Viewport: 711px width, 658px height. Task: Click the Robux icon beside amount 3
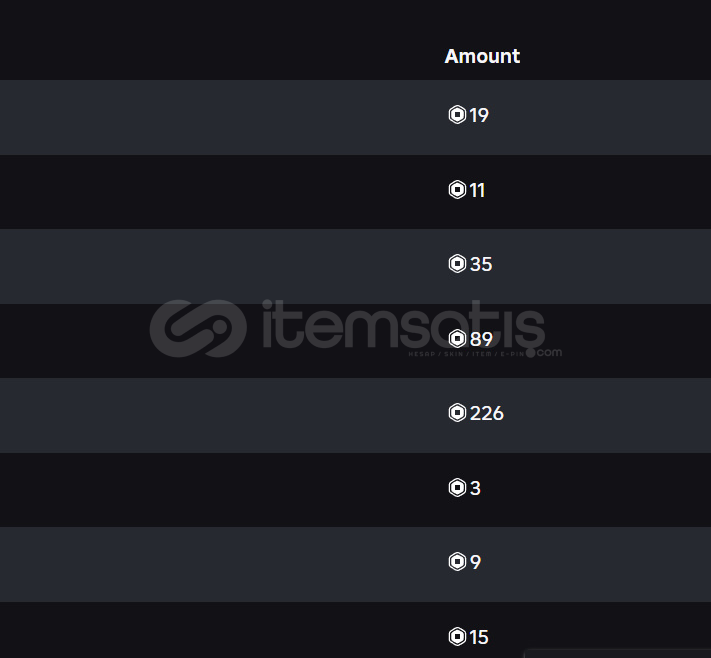(x=457, y=488)
